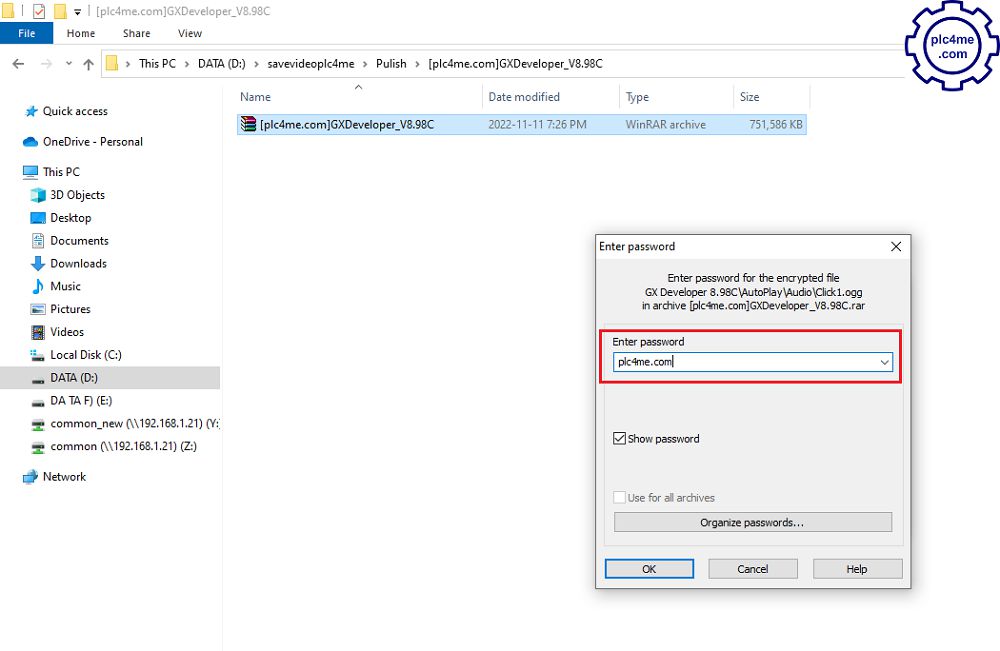
Task: Click the WinRAR archive file icon
Action: click(248, 125)
